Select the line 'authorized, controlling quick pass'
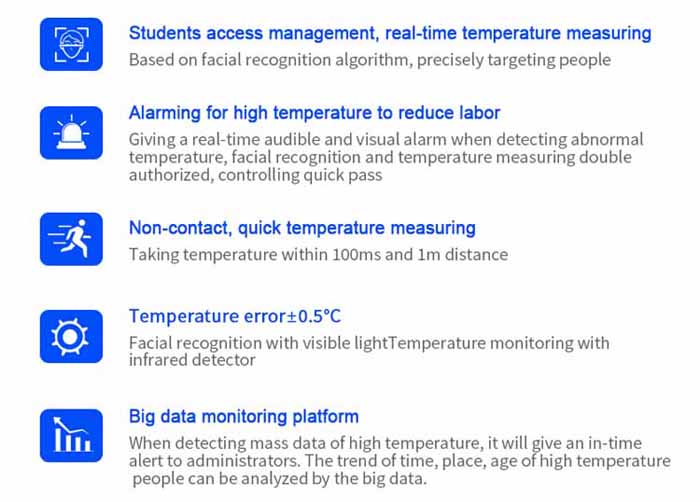This screenshot has height=502, width=700. [255, 175]
